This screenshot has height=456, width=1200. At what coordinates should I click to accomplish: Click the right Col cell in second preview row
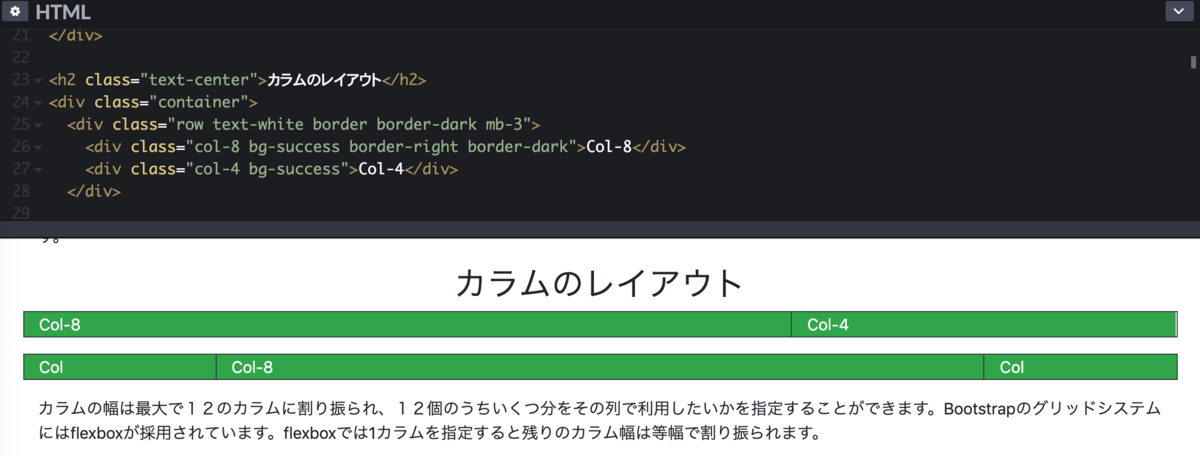[1080, 367]
